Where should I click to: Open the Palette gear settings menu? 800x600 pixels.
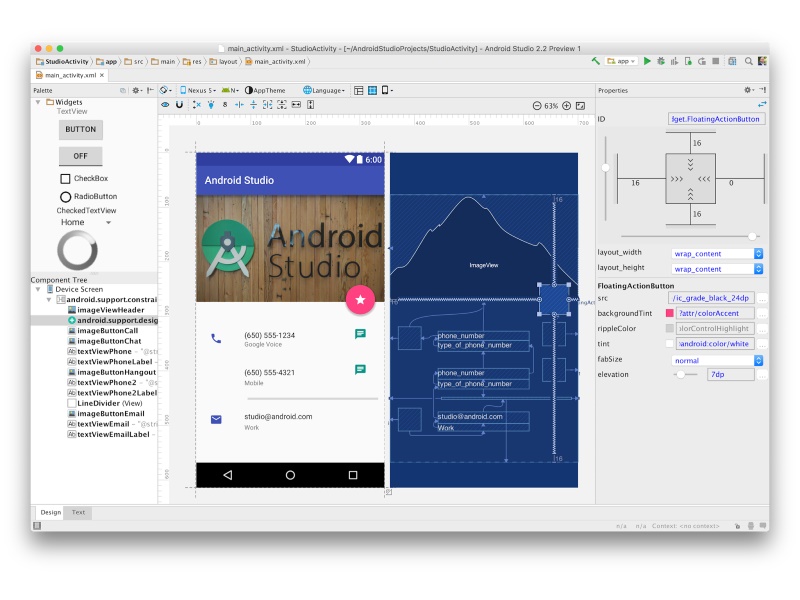(136, 90)
